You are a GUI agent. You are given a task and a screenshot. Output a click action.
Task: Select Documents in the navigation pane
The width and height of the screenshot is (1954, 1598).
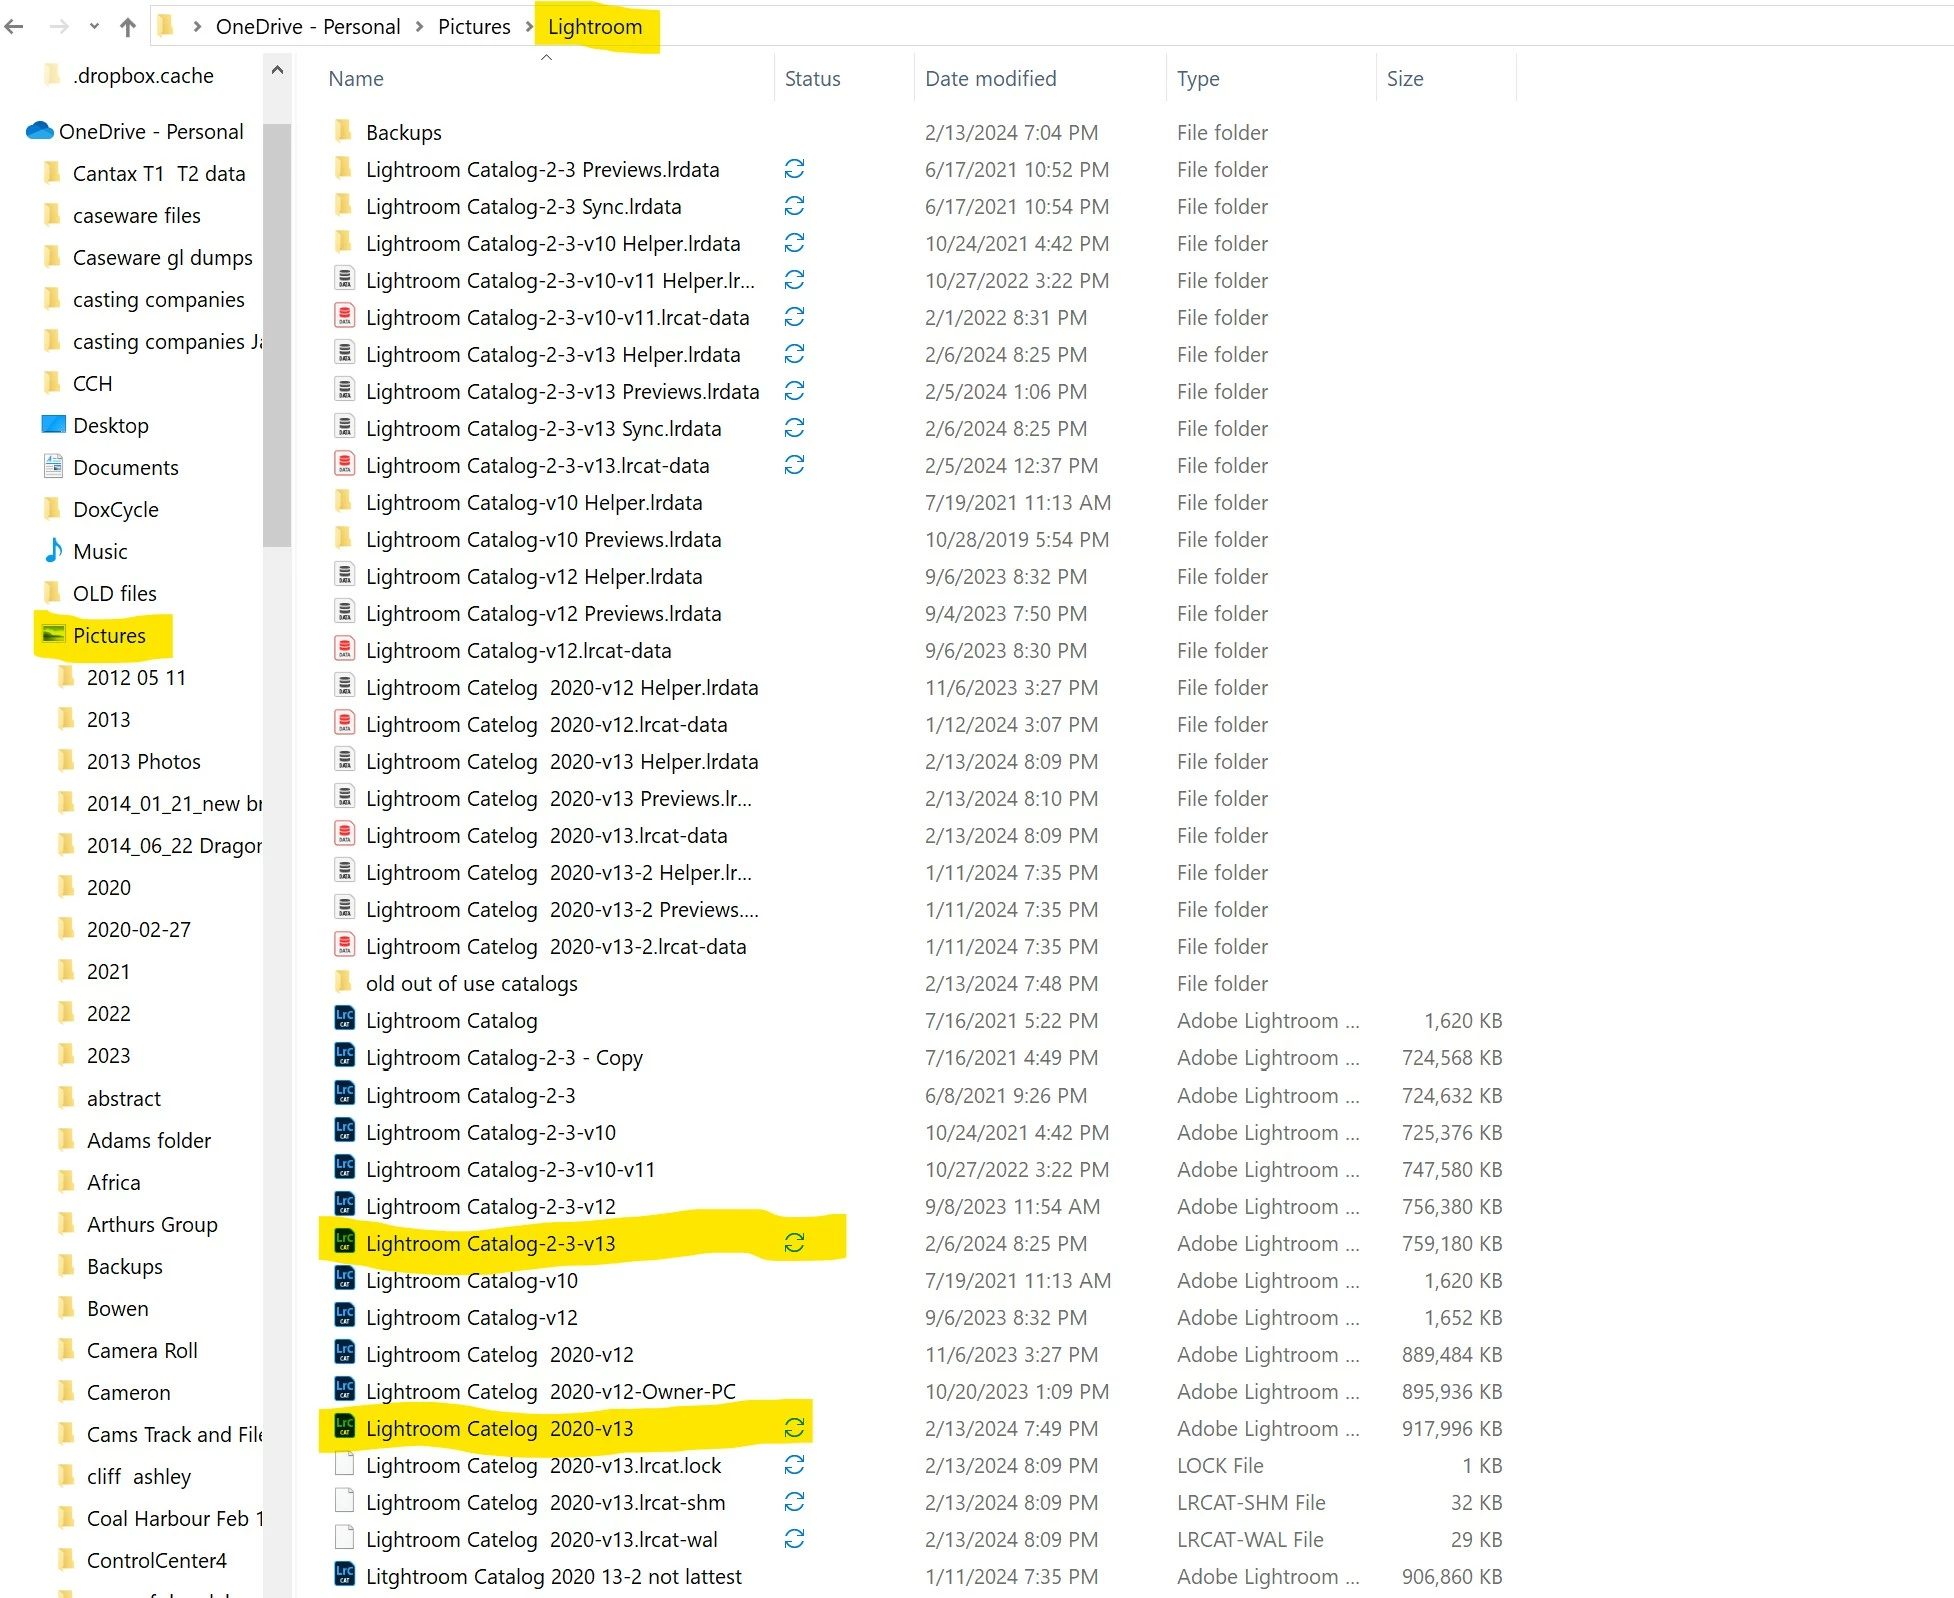click(125, 467)
